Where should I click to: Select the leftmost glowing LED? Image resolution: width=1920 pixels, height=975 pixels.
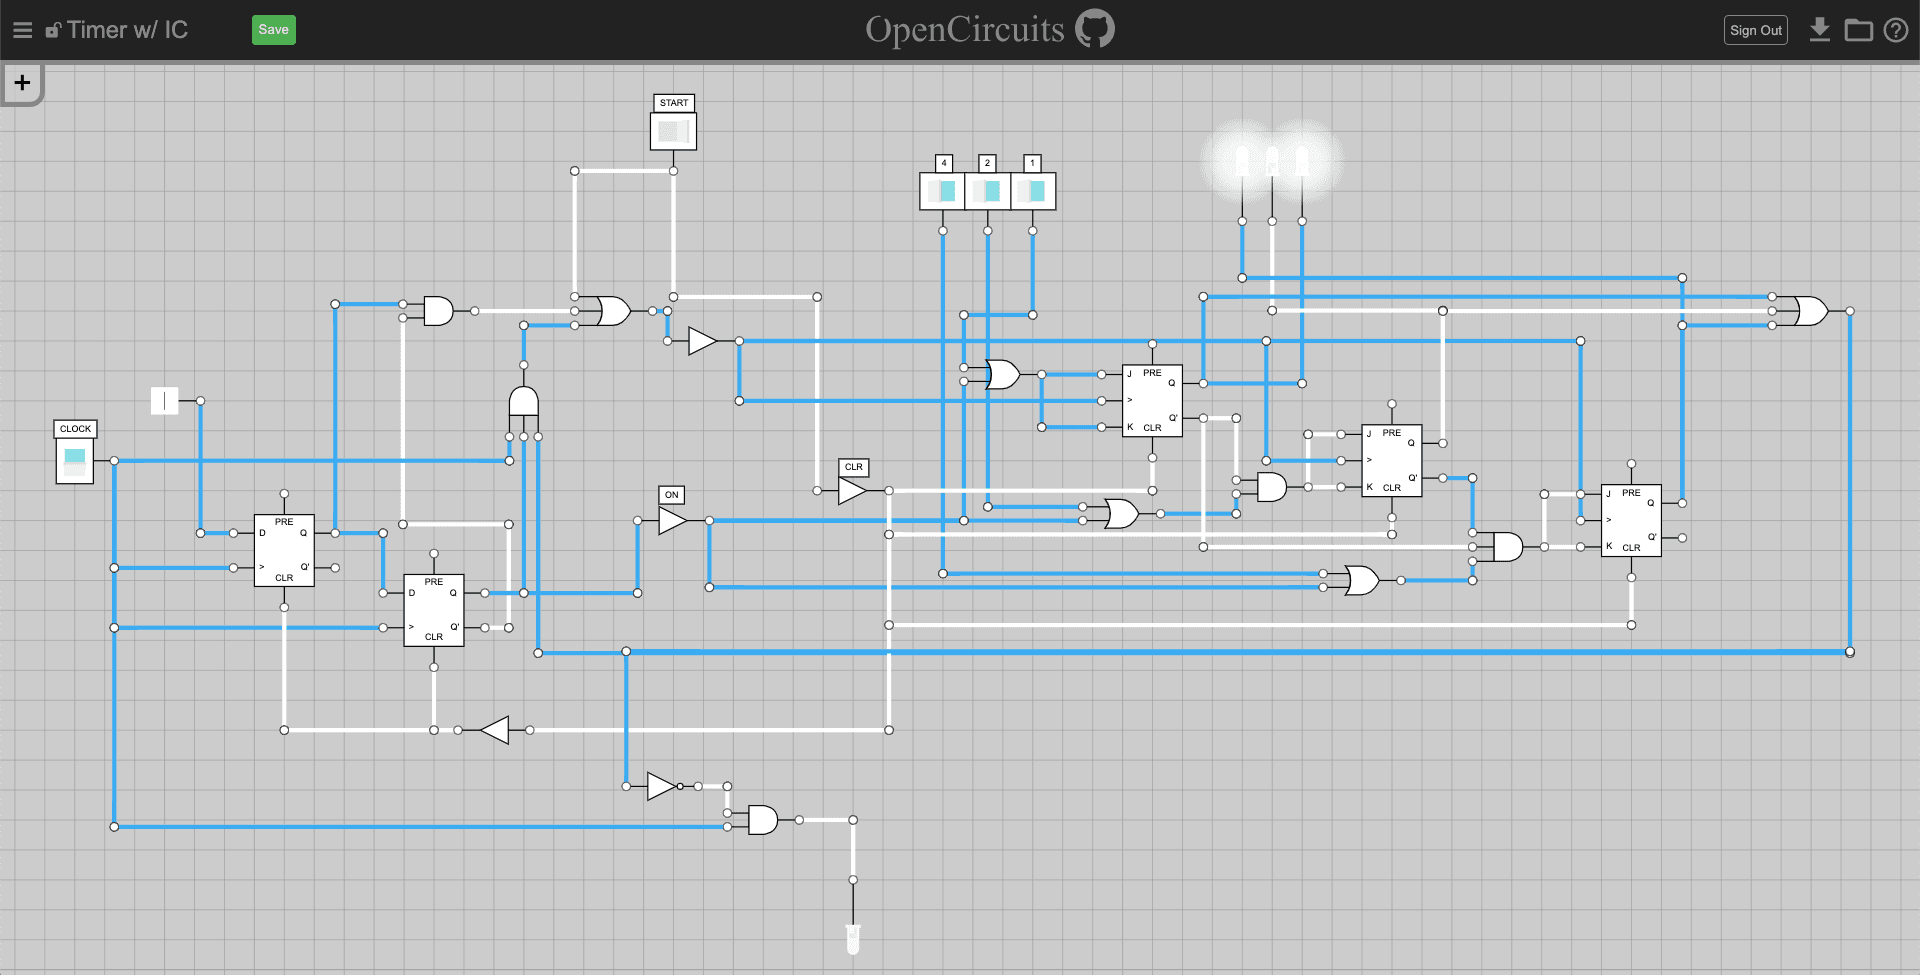pyautogui.click(x=1242, y=161)
